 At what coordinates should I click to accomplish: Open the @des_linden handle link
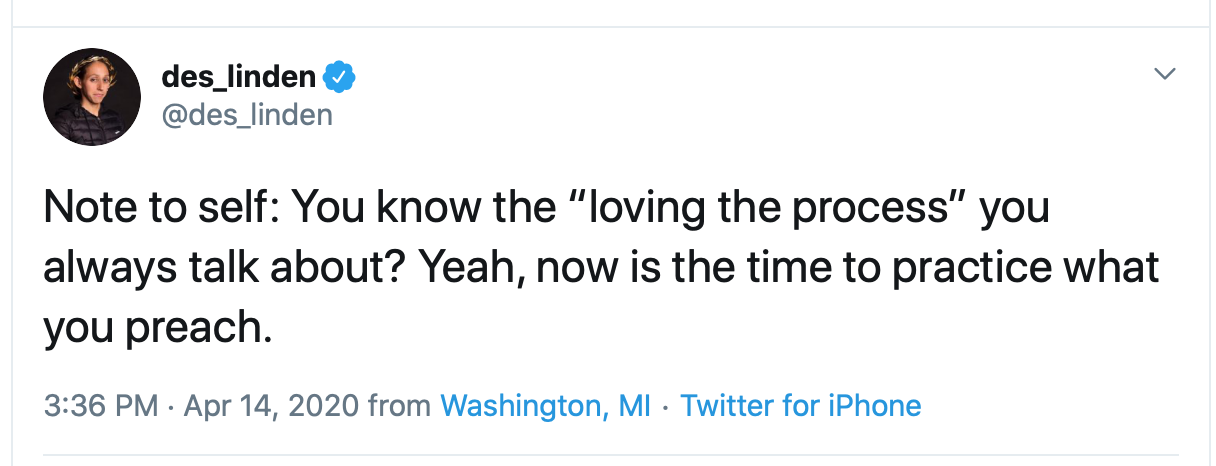pos(246,115)
